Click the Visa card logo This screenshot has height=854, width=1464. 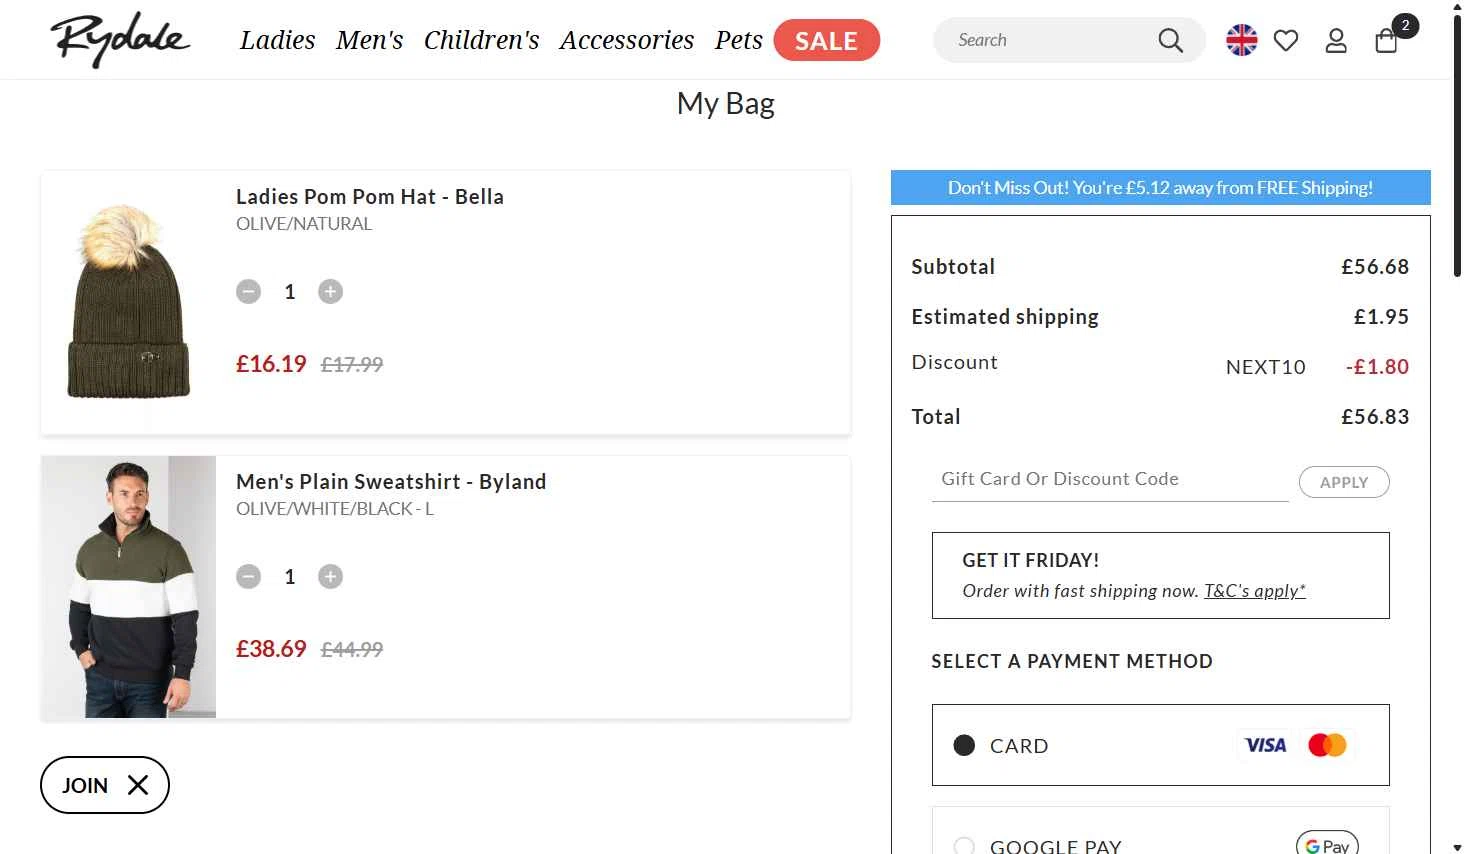(x=1265, y=745)
